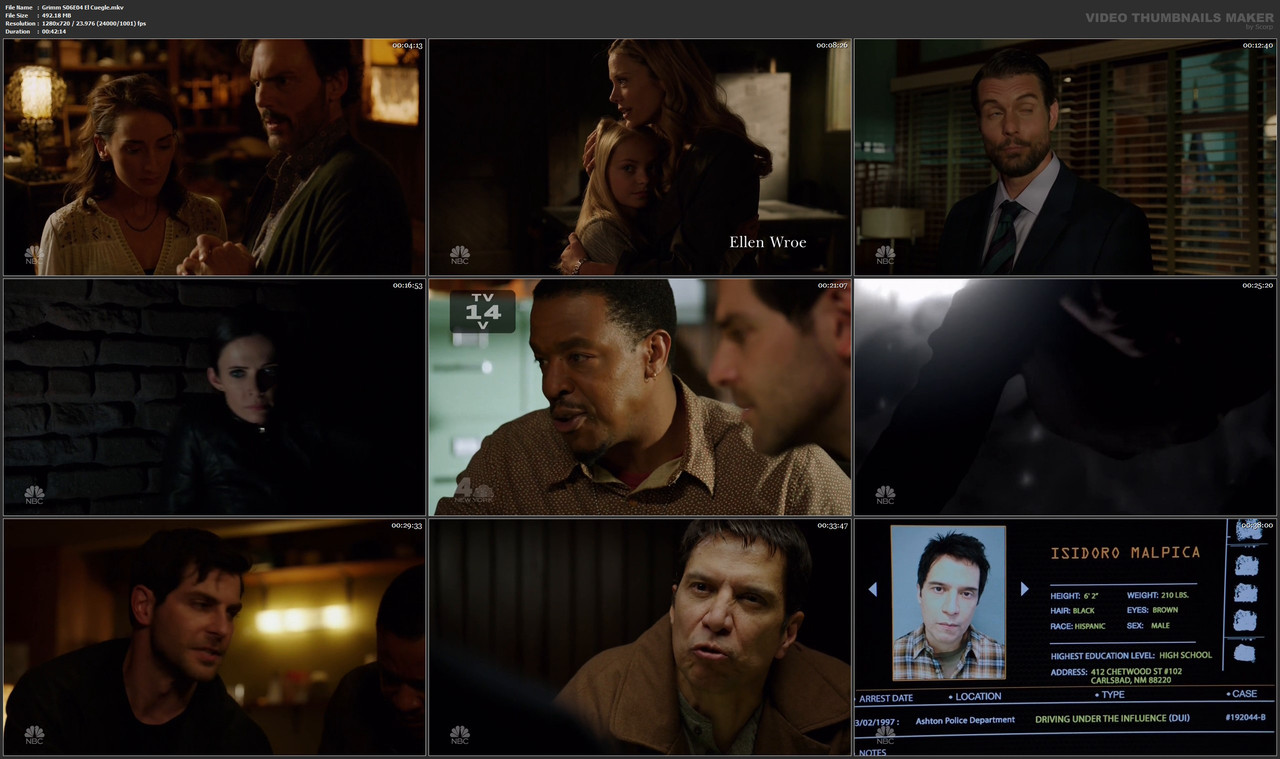The width and height of the screenshot is (1280, 759).
Task: Click the left navigation arrow on Malpica's record
Action: coord(871,589)
